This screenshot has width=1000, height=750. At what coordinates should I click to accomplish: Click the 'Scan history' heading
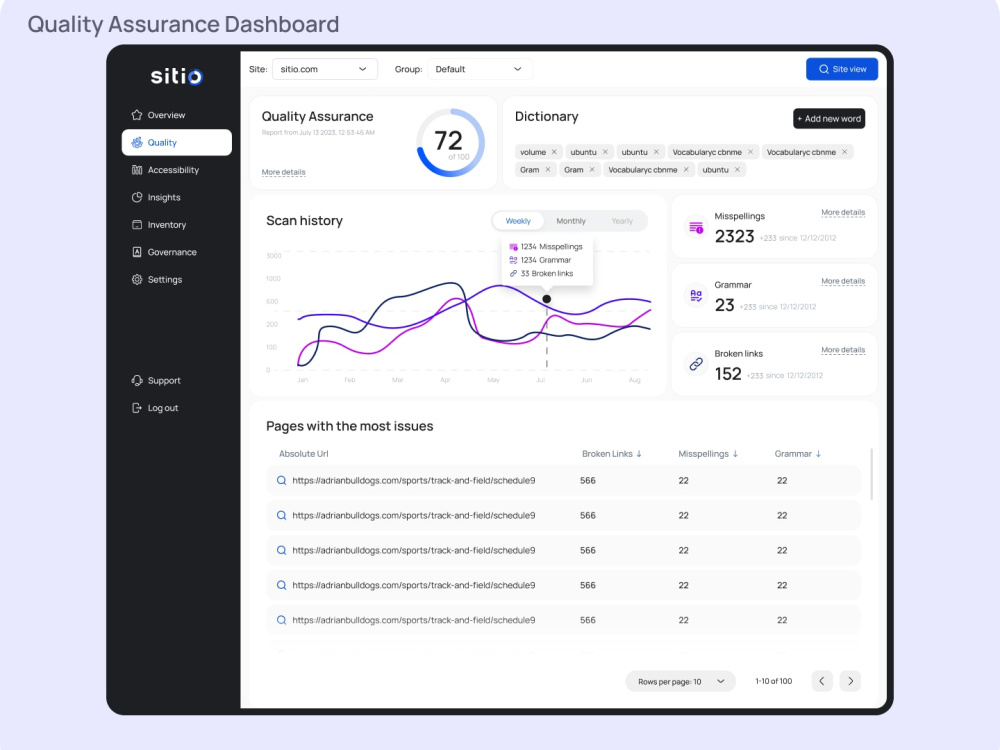pyautogui.click(x=304, y=221)
